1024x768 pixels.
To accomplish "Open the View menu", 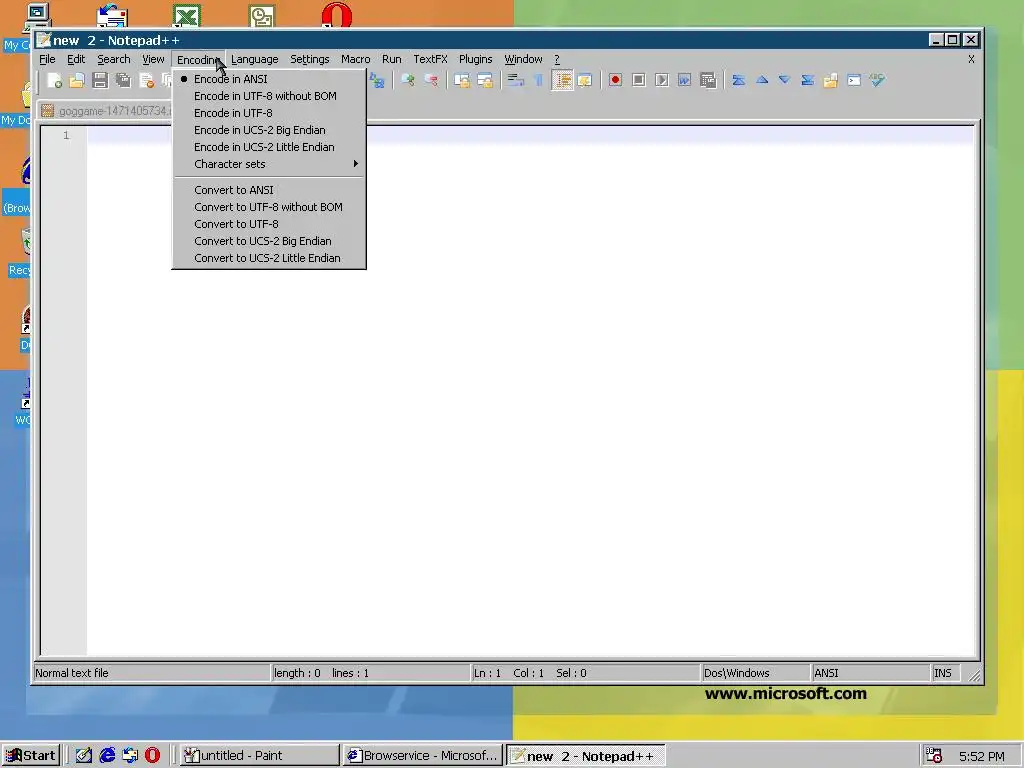I will point(153,59).
